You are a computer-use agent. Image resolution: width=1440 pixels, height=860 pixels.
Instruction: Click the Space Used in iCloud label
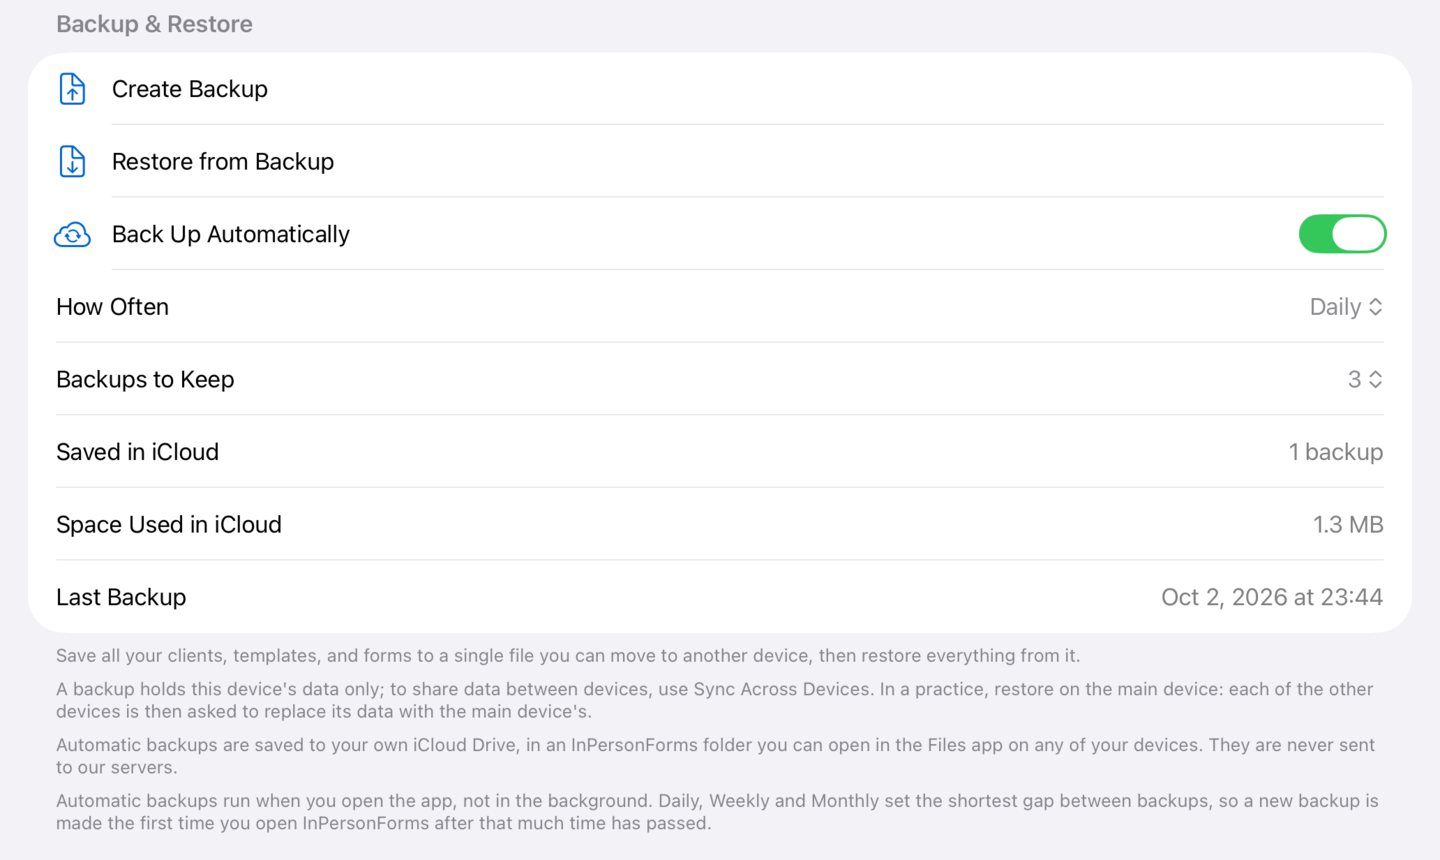[x=169, y=524]
